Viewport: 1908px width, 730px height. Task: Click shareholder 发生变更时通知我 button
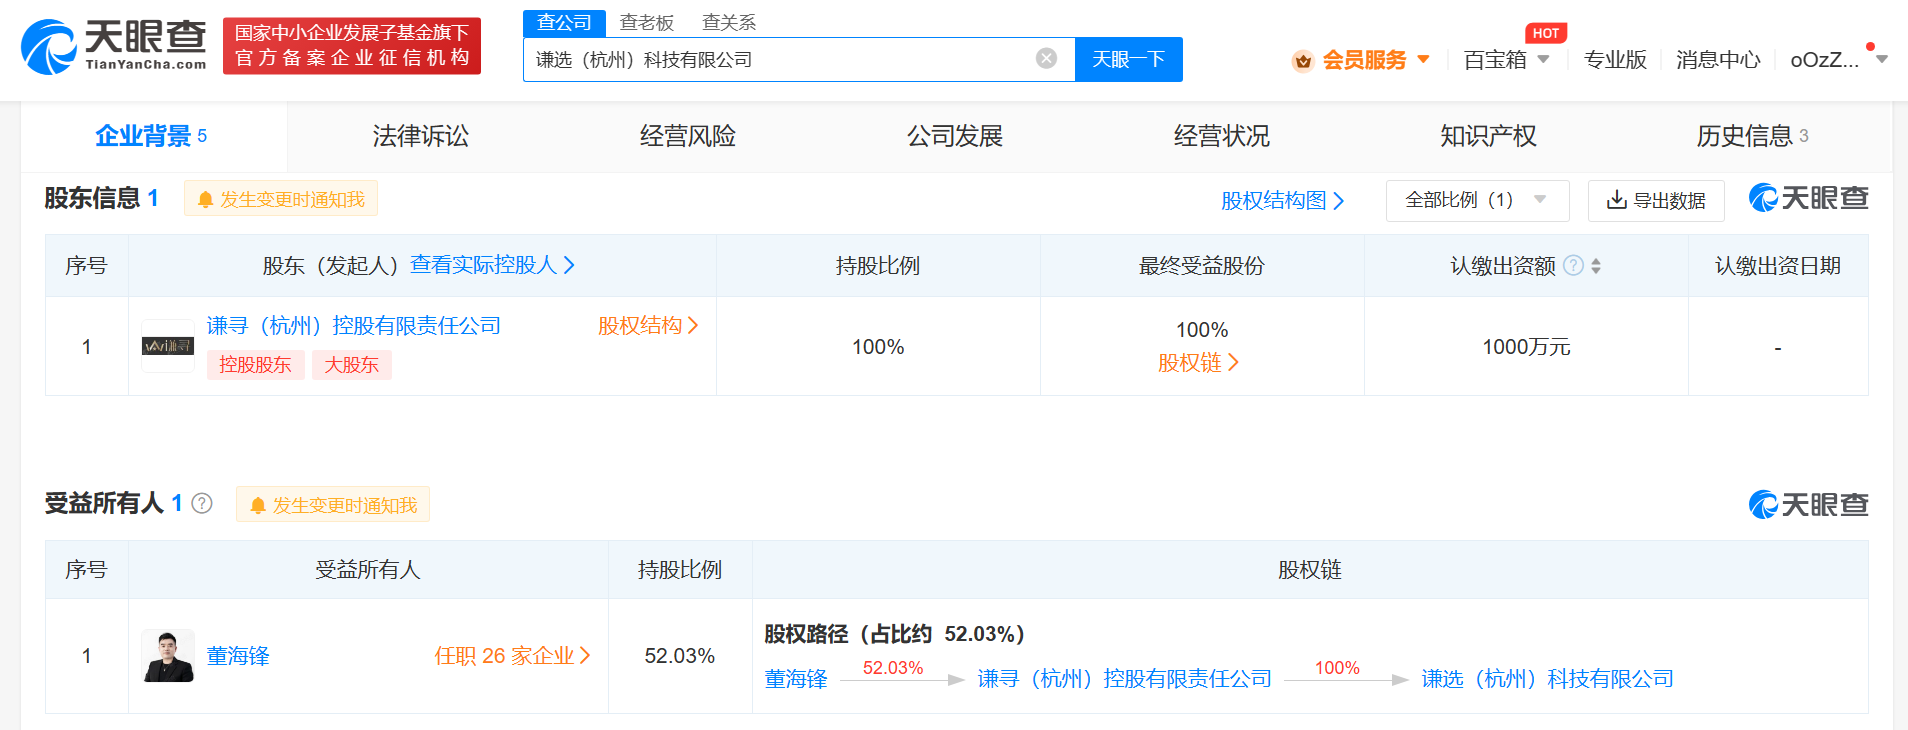click(x=281, y=199)
